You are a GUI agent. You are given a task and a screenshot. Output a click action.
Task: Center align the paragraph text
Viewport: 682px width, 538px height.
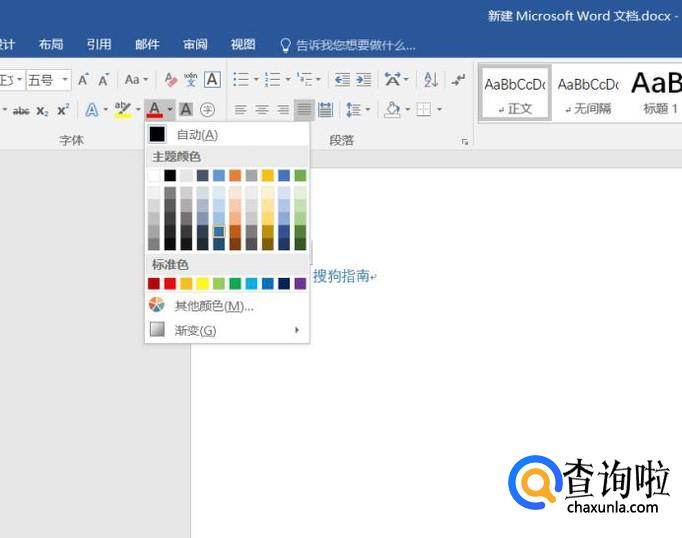pyautogui.click(x=262, y=110)
